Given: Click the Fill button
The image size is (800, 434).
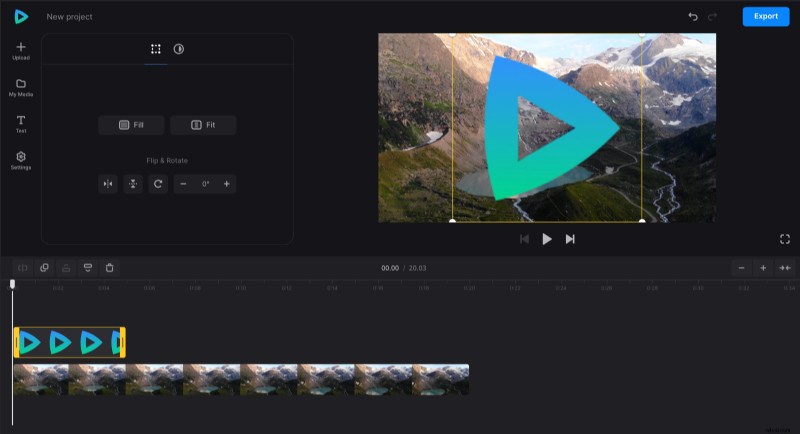Looking at the screenshot, I should pos(131,125).
